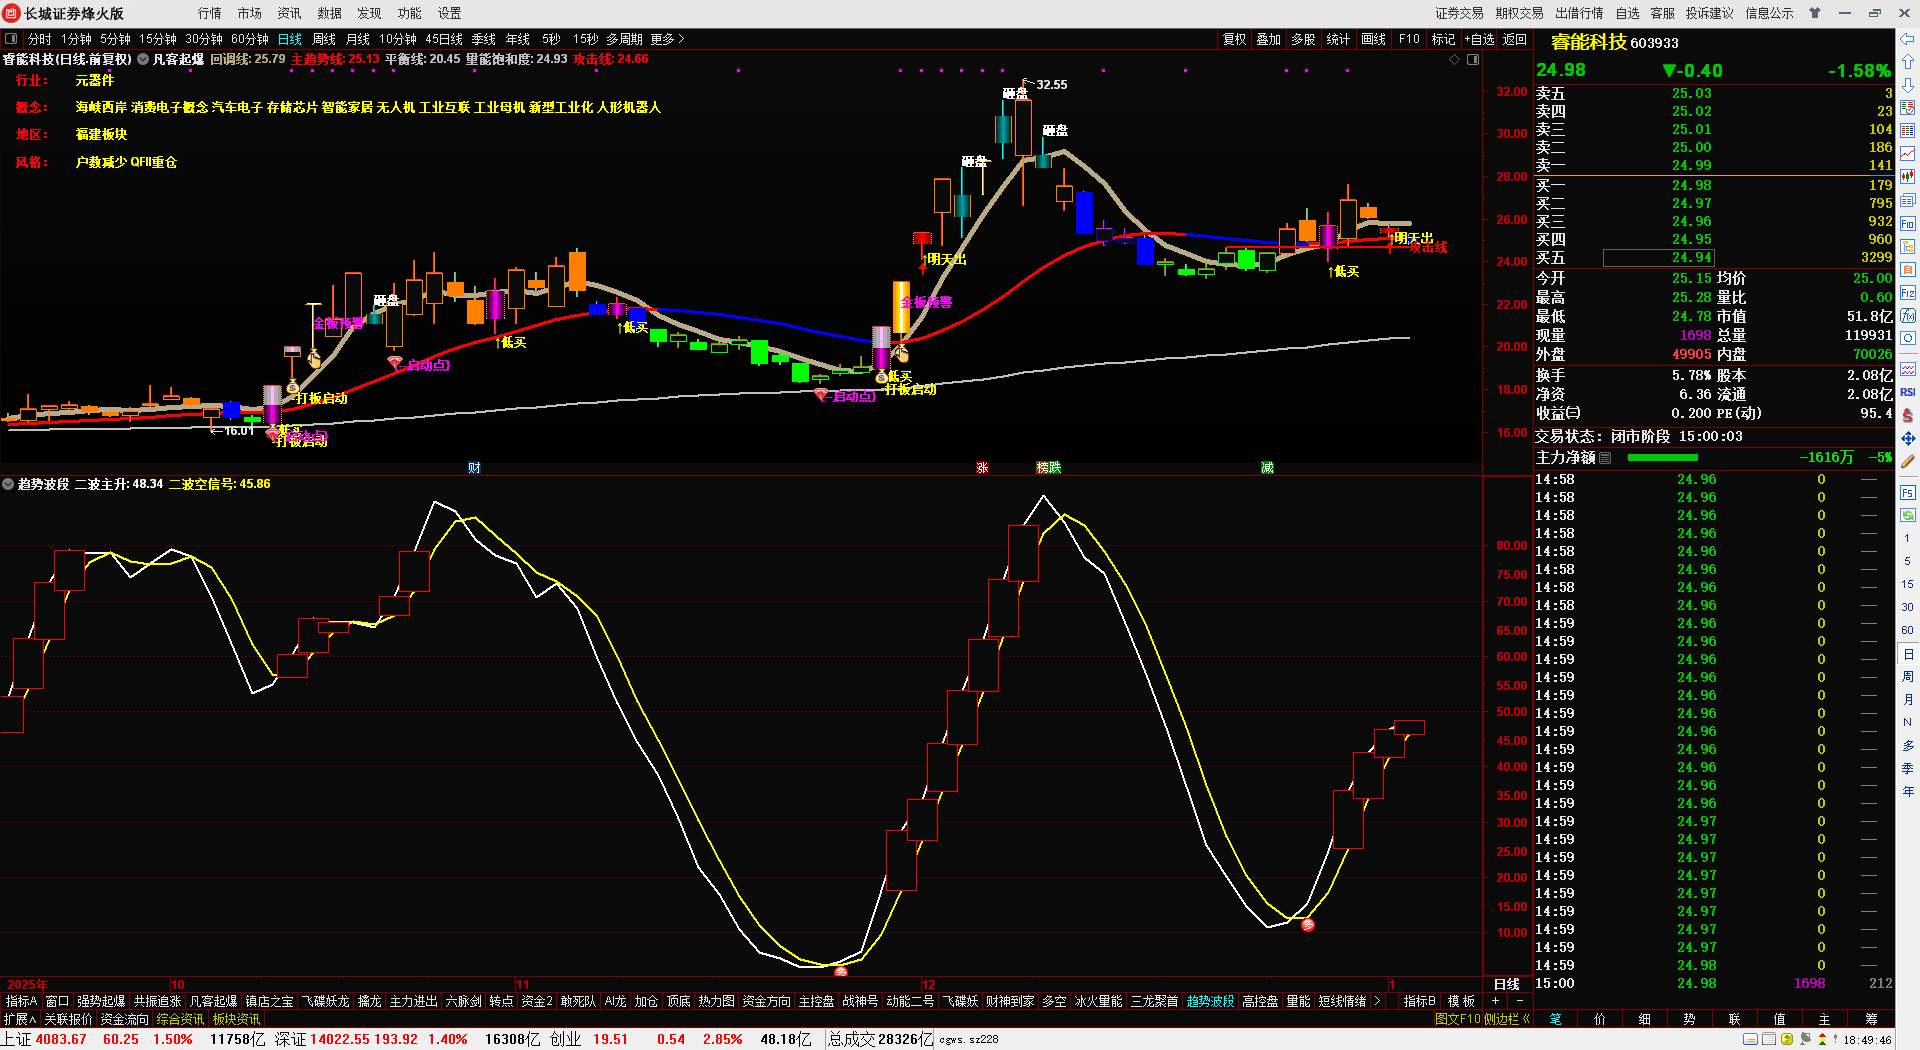
Task: Select the 月 monthly period button in sidebar
Action: pyautogui.click(x=1908, y=700)
